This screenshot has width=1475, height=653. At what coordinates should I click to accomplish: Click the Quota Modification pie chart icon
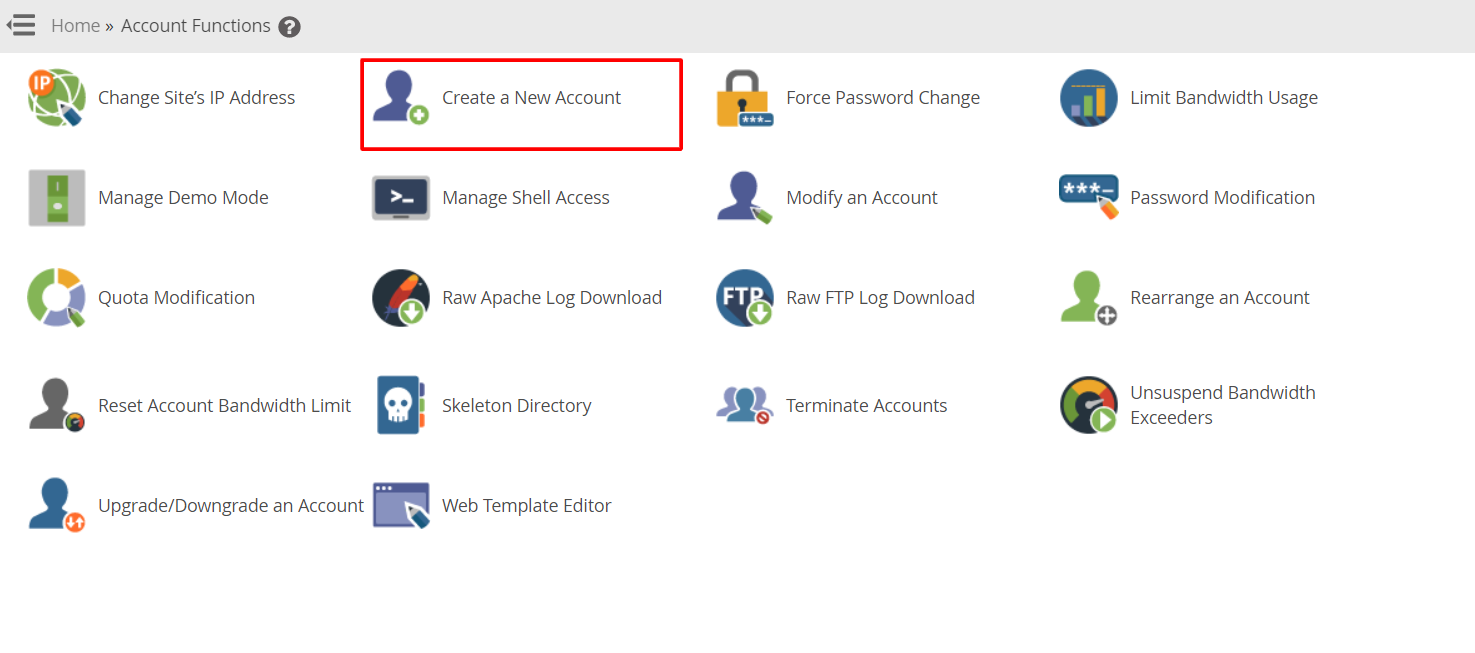click(57, 298)
